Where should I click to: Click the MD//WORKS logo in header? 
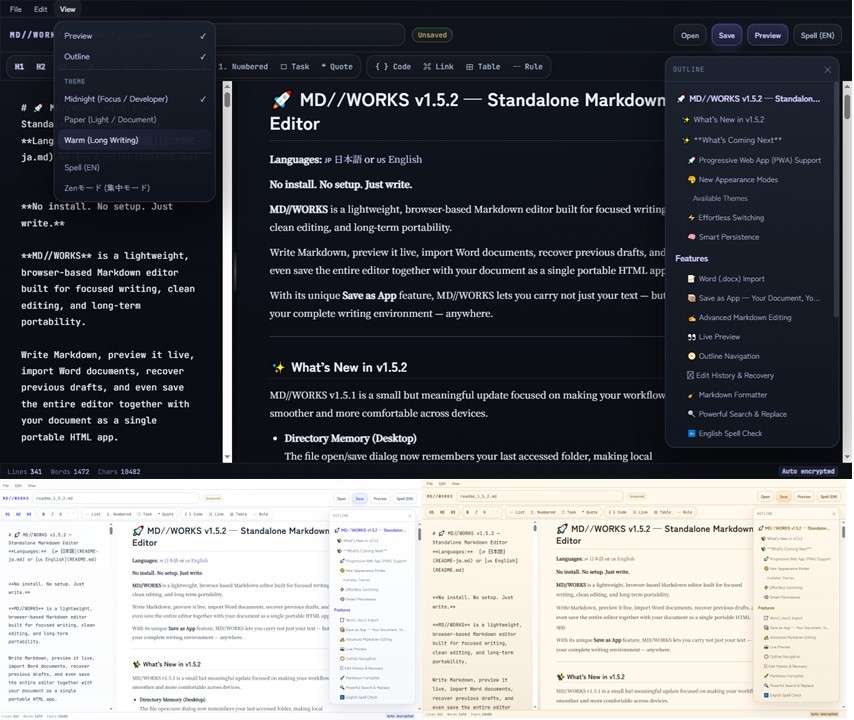31,35
